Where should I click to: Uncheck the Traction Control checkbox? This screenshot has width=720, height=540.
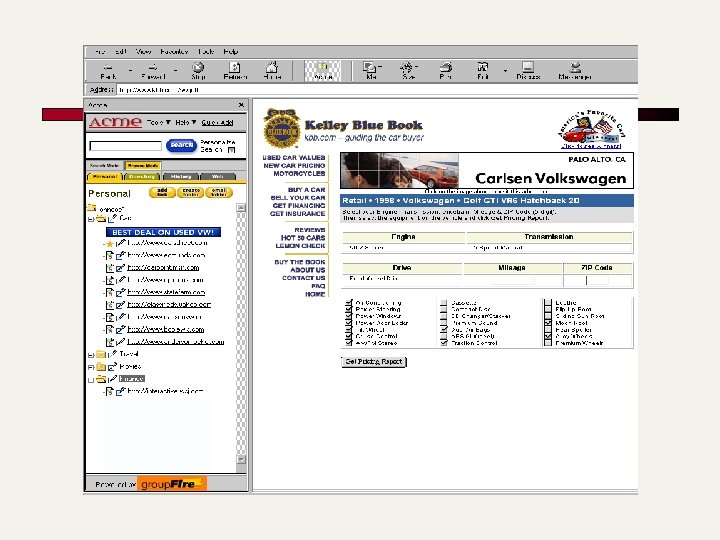[444, 343]
